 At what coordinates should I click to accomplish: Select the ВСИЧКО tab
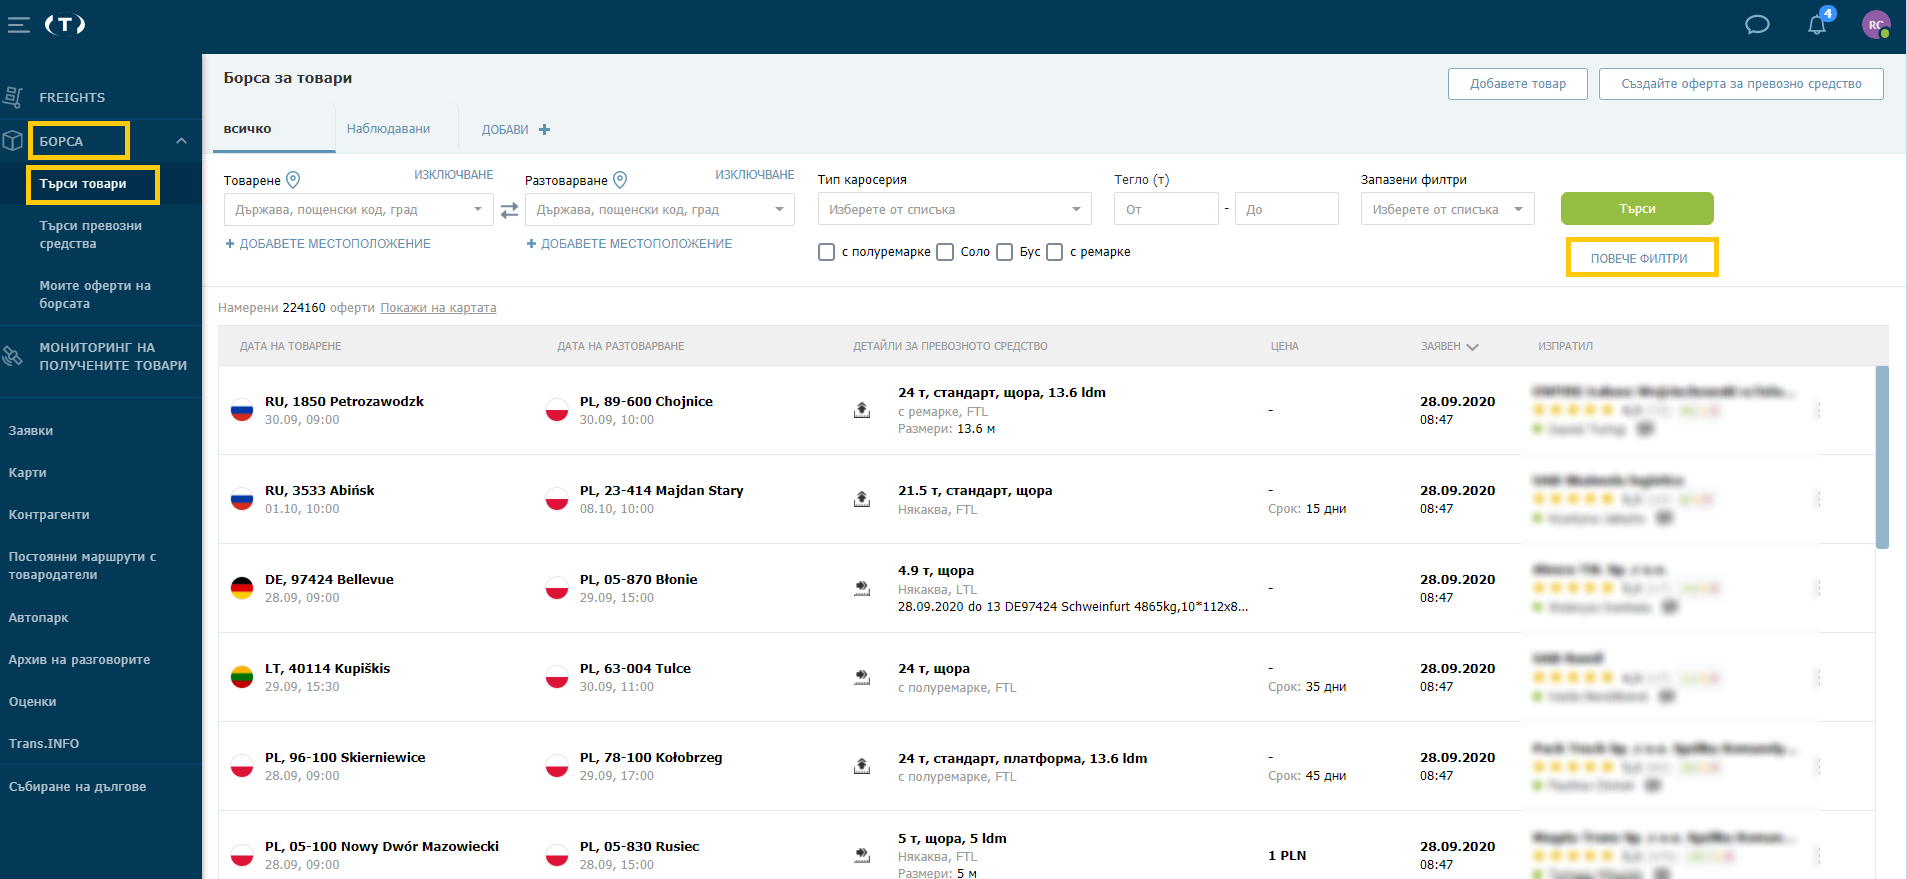248,129
